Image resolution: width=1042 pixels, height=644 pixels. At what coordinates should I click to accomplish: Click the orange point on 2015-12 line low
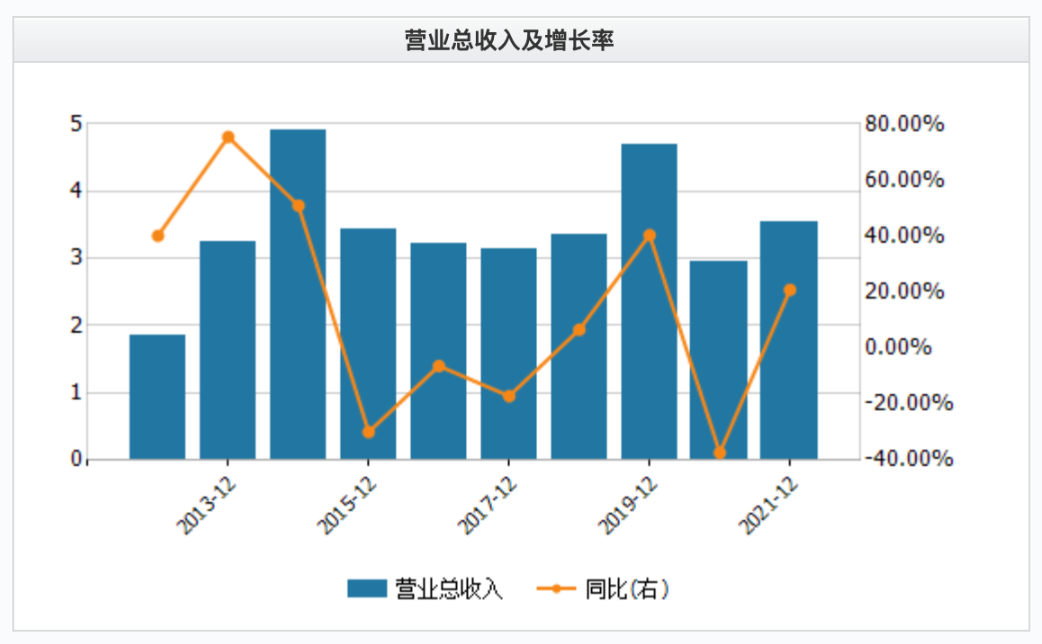click(369, 432)
